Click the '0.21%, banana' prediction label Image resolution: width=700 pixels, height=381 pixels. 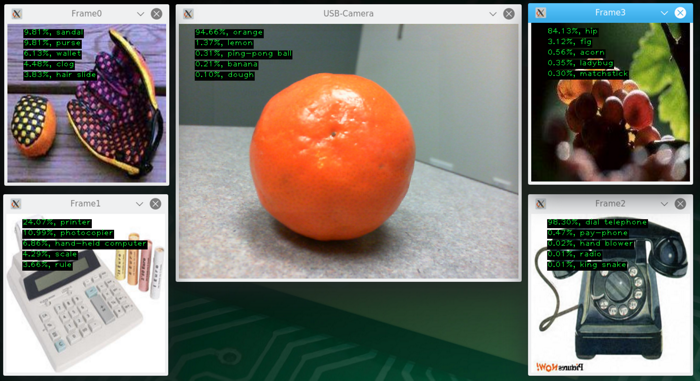click(x=226, y=65)
